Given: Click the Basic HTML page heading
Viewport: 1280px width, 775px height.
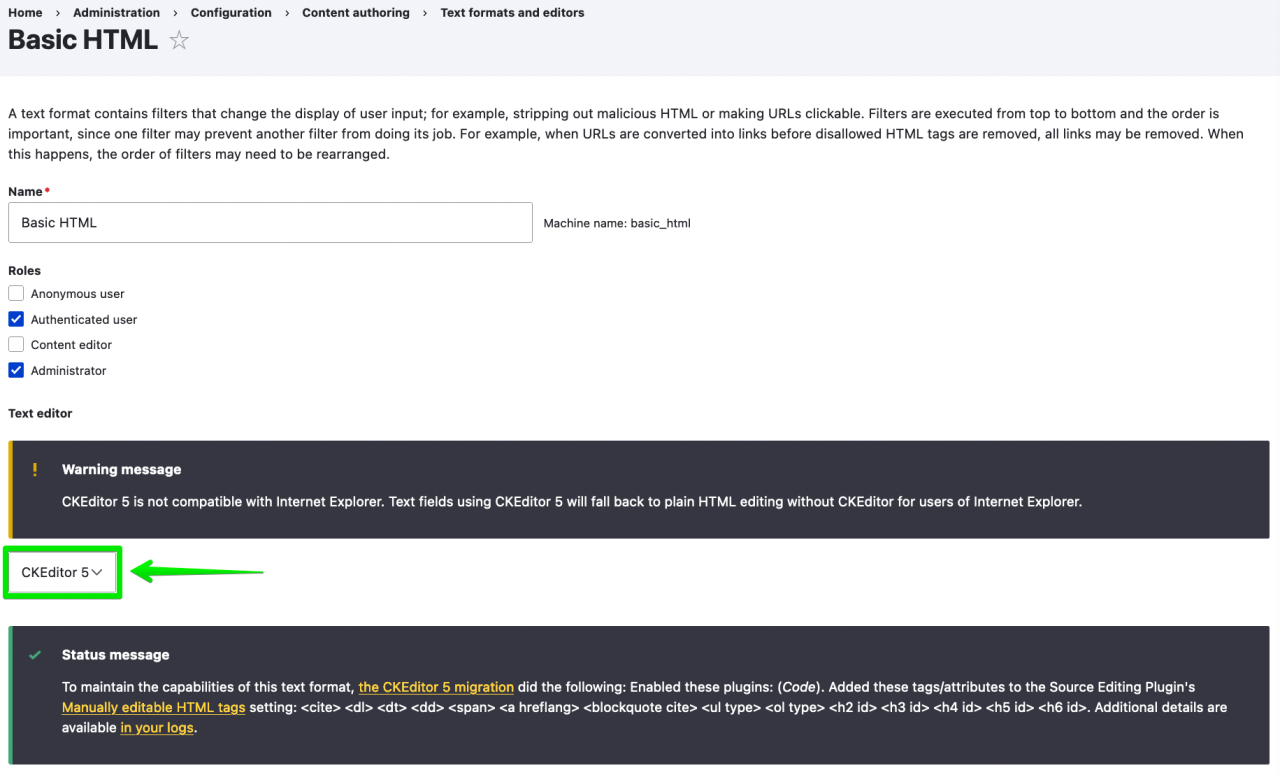Looking at the screenshot, I should tap(83, 40).
